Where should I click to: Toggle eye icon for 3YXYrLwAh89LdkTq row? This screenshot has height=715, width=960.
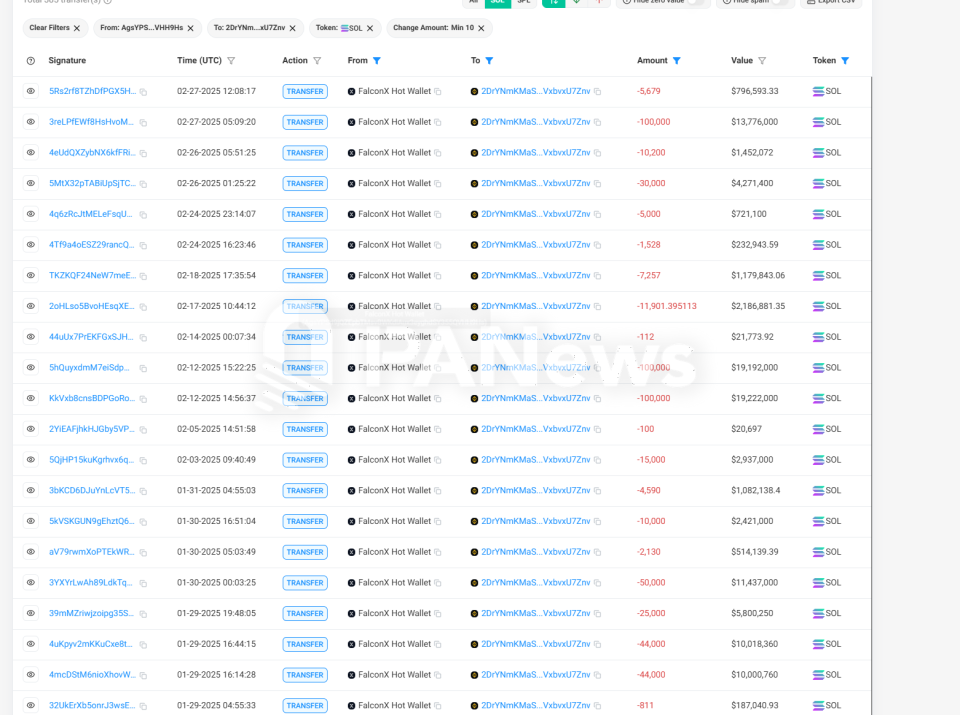31,583
